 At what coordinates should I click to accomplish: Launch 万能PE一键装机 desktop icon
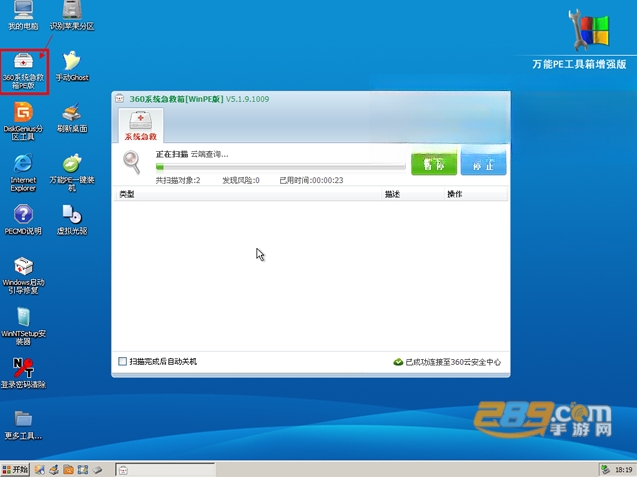[72, 173]
